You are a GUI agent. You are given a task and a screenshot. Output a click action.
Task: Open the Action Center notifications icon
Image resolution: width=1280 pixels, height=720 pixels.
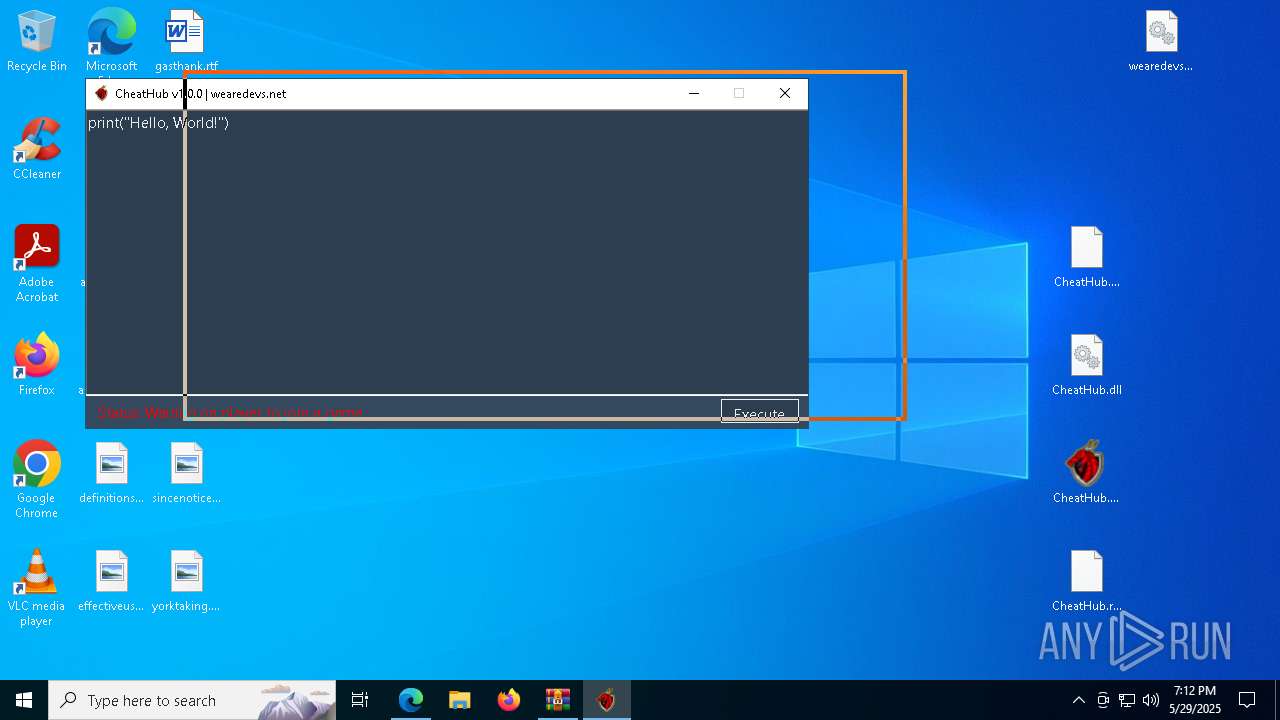click(1247, 700)
